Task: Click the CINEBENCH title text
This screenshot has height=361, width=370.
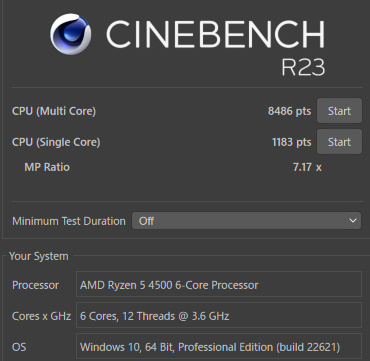Action: 215,34
